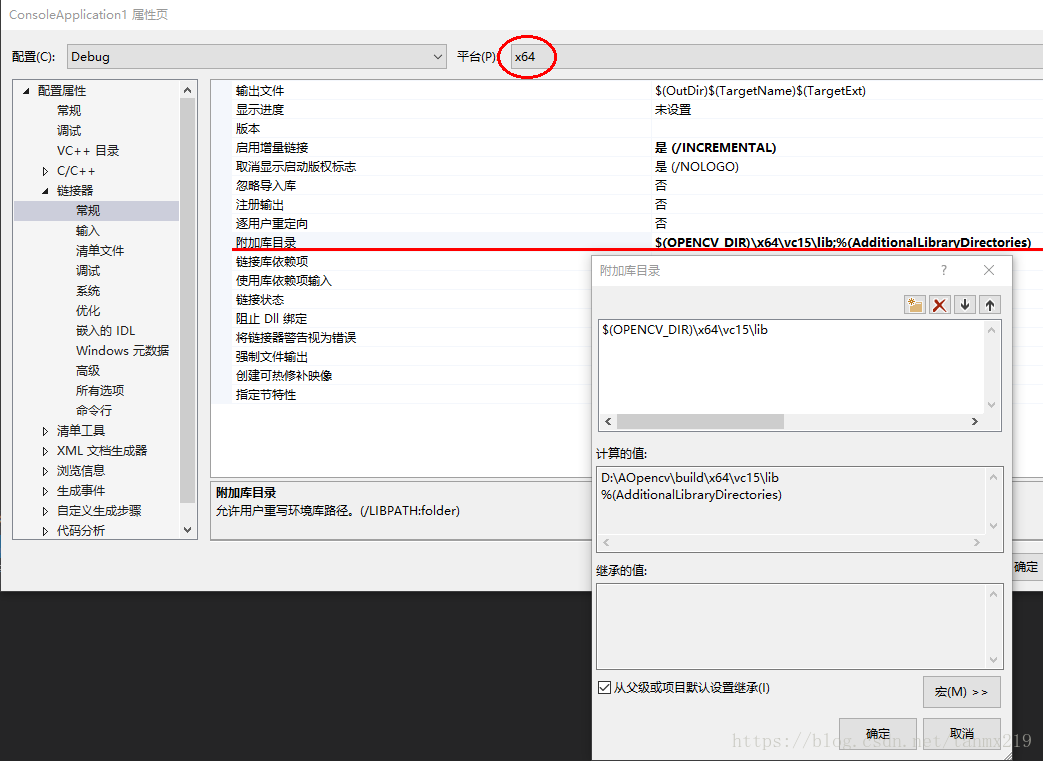1043x761 pixels.
Task: Click the 输出文件 property row
Action: click(627, 90)
